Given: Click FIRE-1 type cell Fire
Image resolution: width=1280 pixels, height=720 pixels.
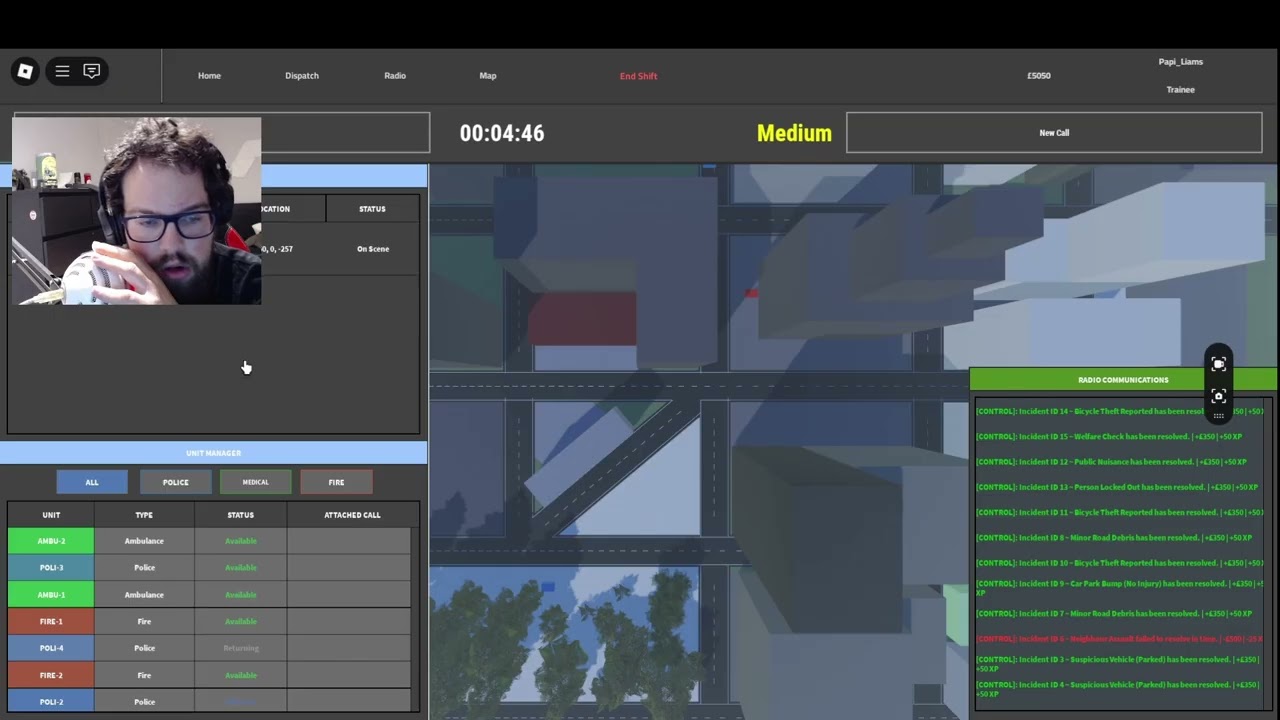Looking at the screenshot, I should [144, 622].
